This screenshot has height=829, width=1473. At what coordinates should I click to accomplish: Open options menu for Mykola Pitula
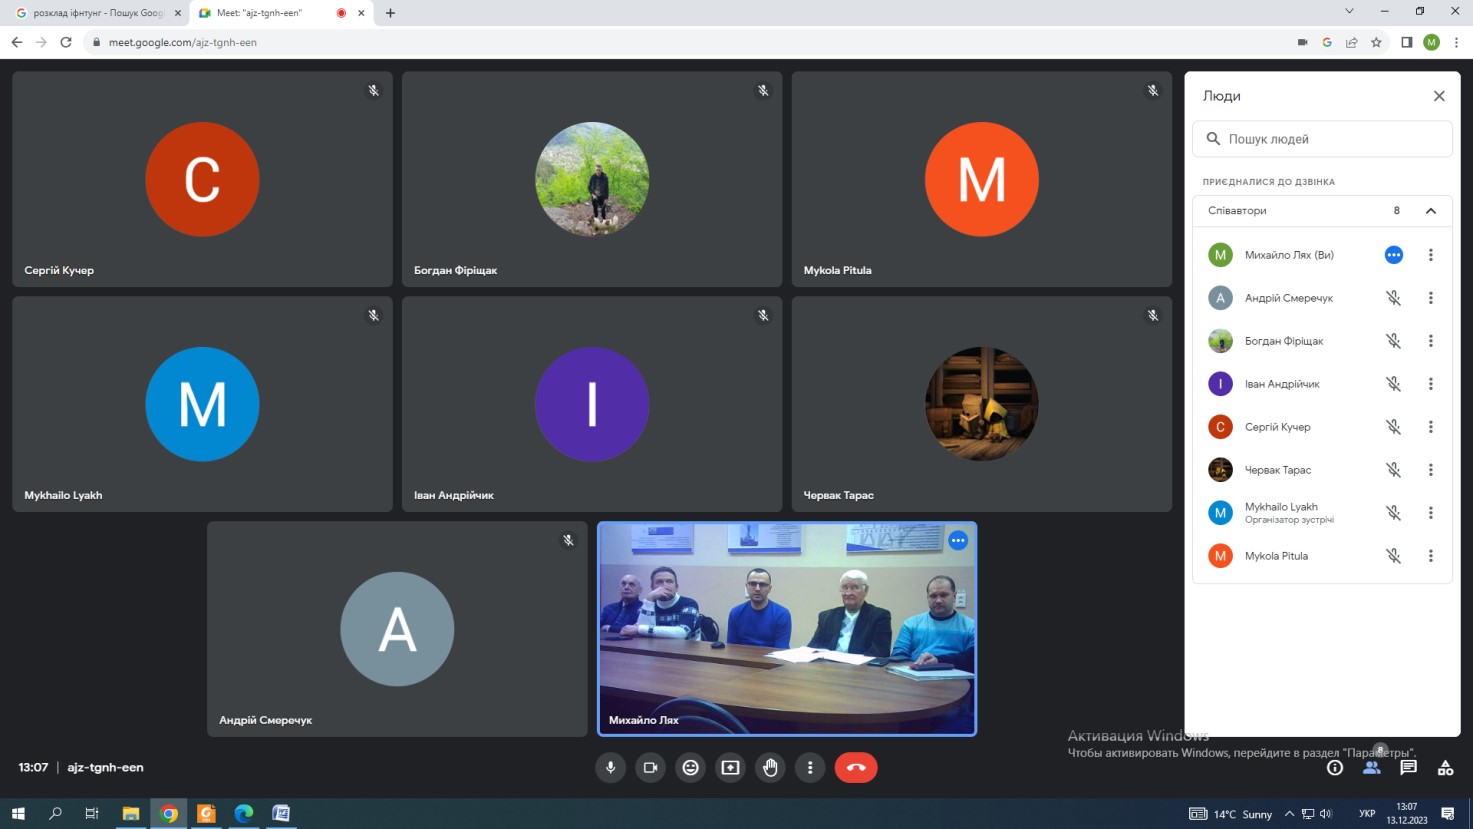point(1430,556)
